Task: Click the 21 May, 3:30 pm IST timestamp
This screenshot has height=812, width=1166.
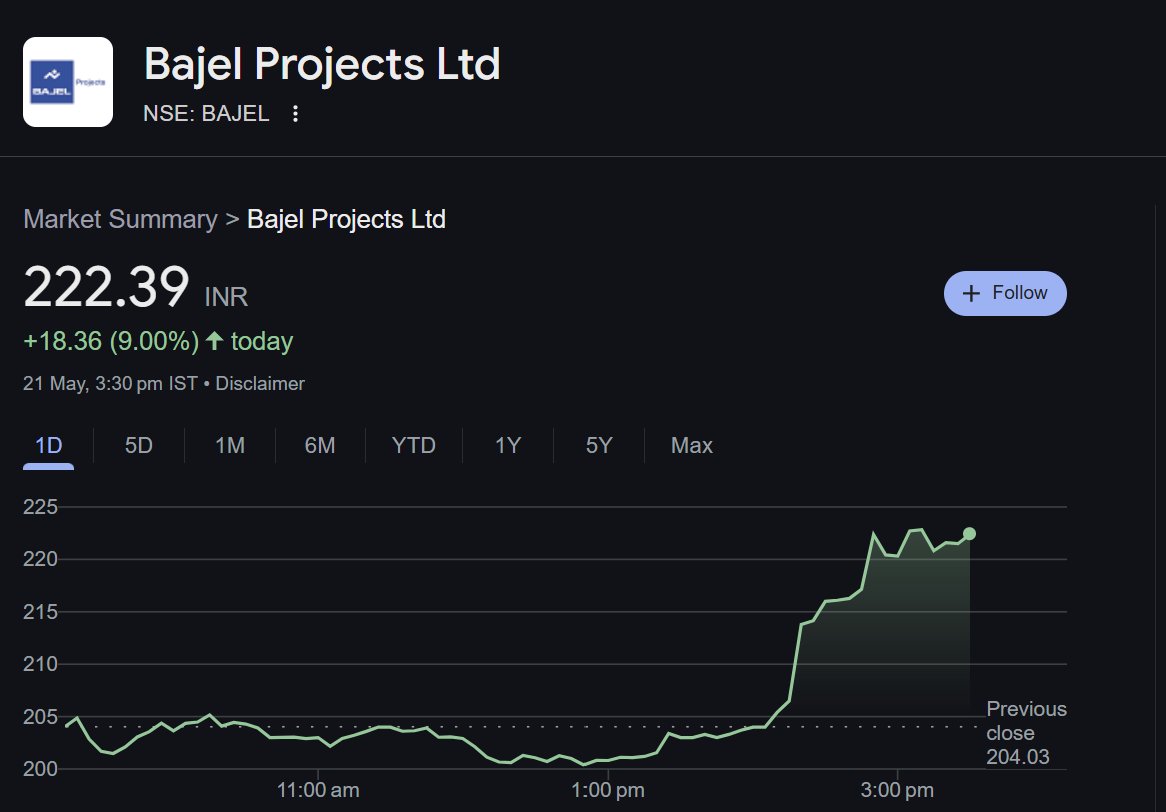Action: tap(110, 384)
